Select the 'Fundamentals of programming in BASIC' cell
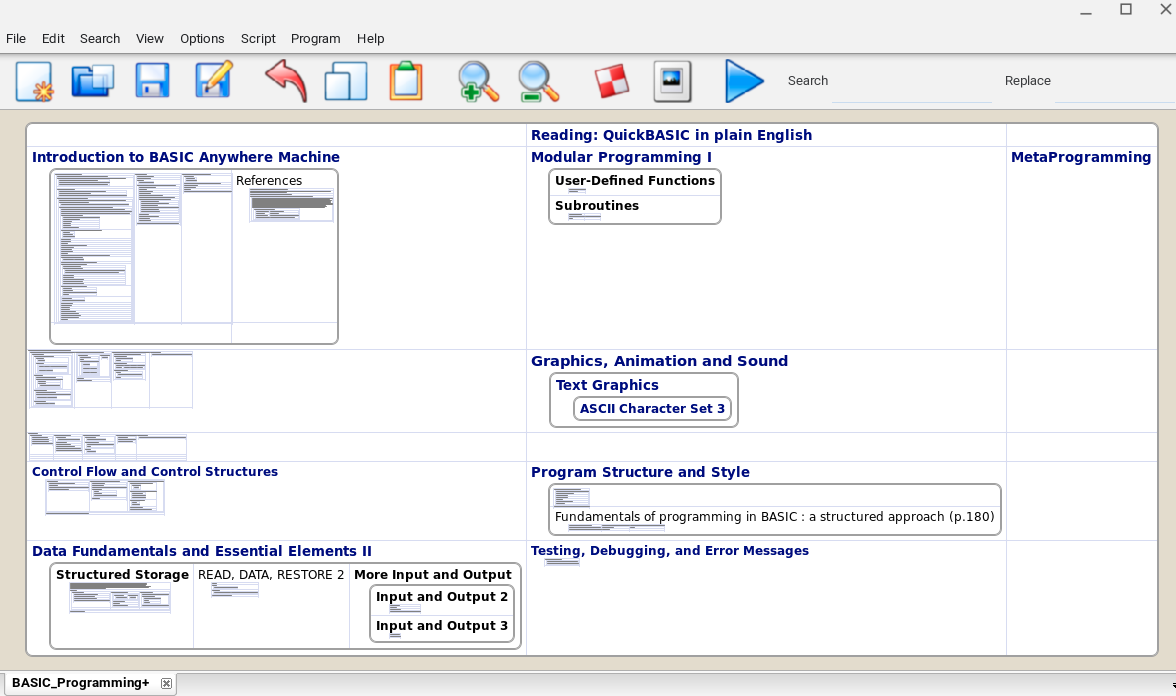The image size is (1176, 696). (775, 517)
